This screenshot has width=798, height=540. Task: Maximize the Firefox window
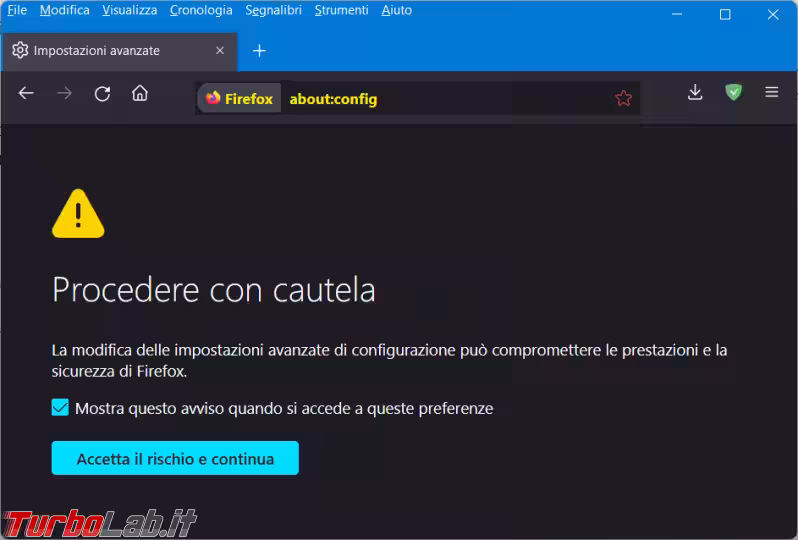click(725, 14)
